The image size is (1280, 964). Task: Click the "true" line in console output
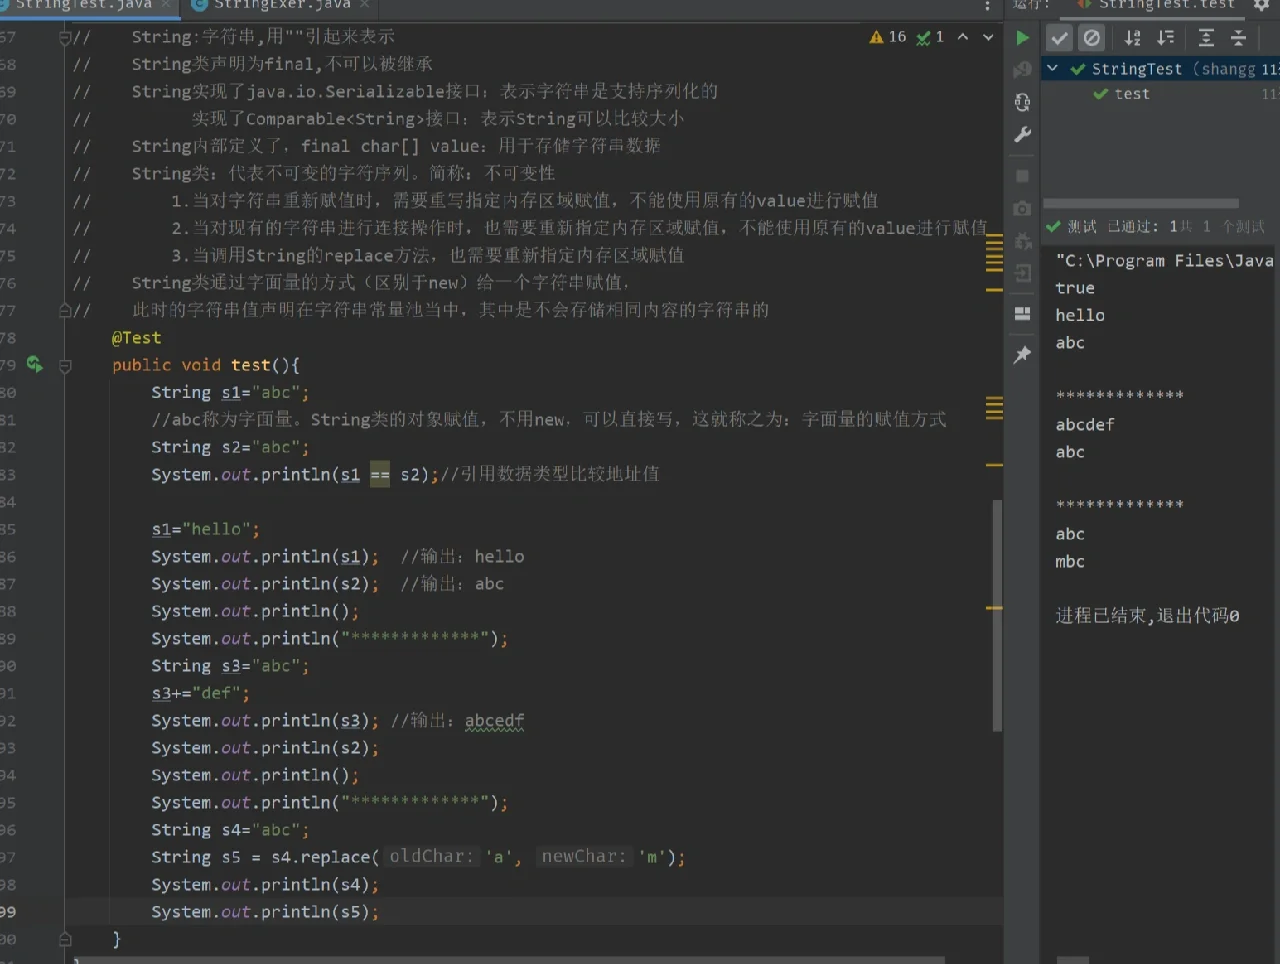click(x=1075, y=288)
